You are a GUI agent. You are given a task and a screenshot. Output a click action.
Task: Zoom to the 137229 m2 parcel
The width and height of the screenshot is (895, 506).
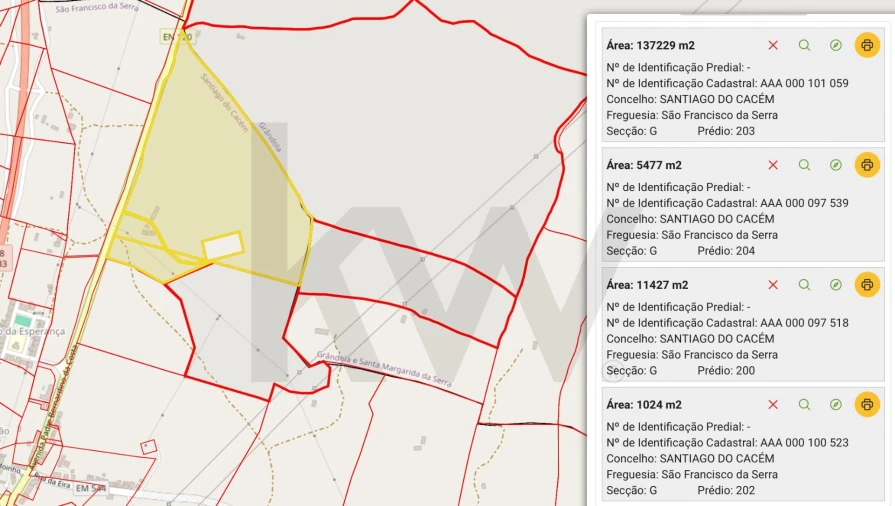tap(804, 45)
